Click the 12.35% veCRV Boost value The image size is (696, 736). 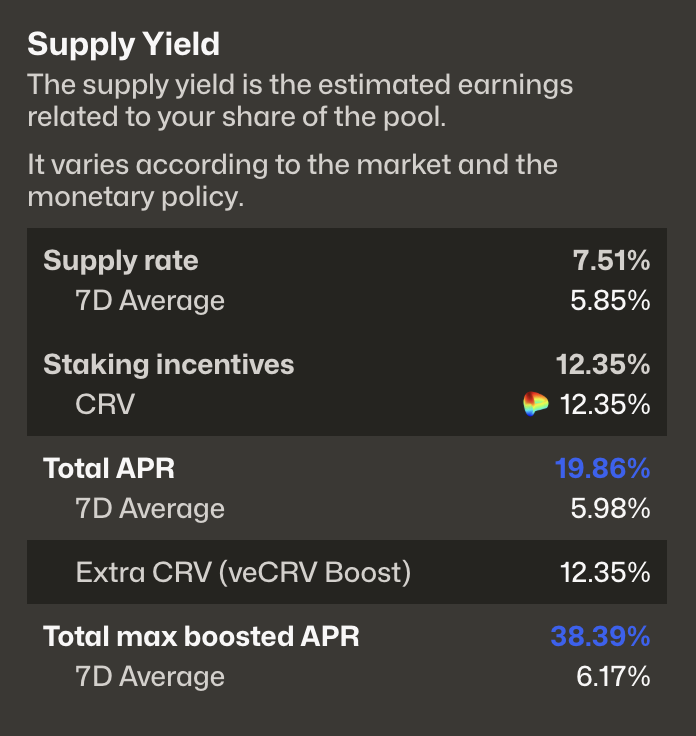(605, 573)
